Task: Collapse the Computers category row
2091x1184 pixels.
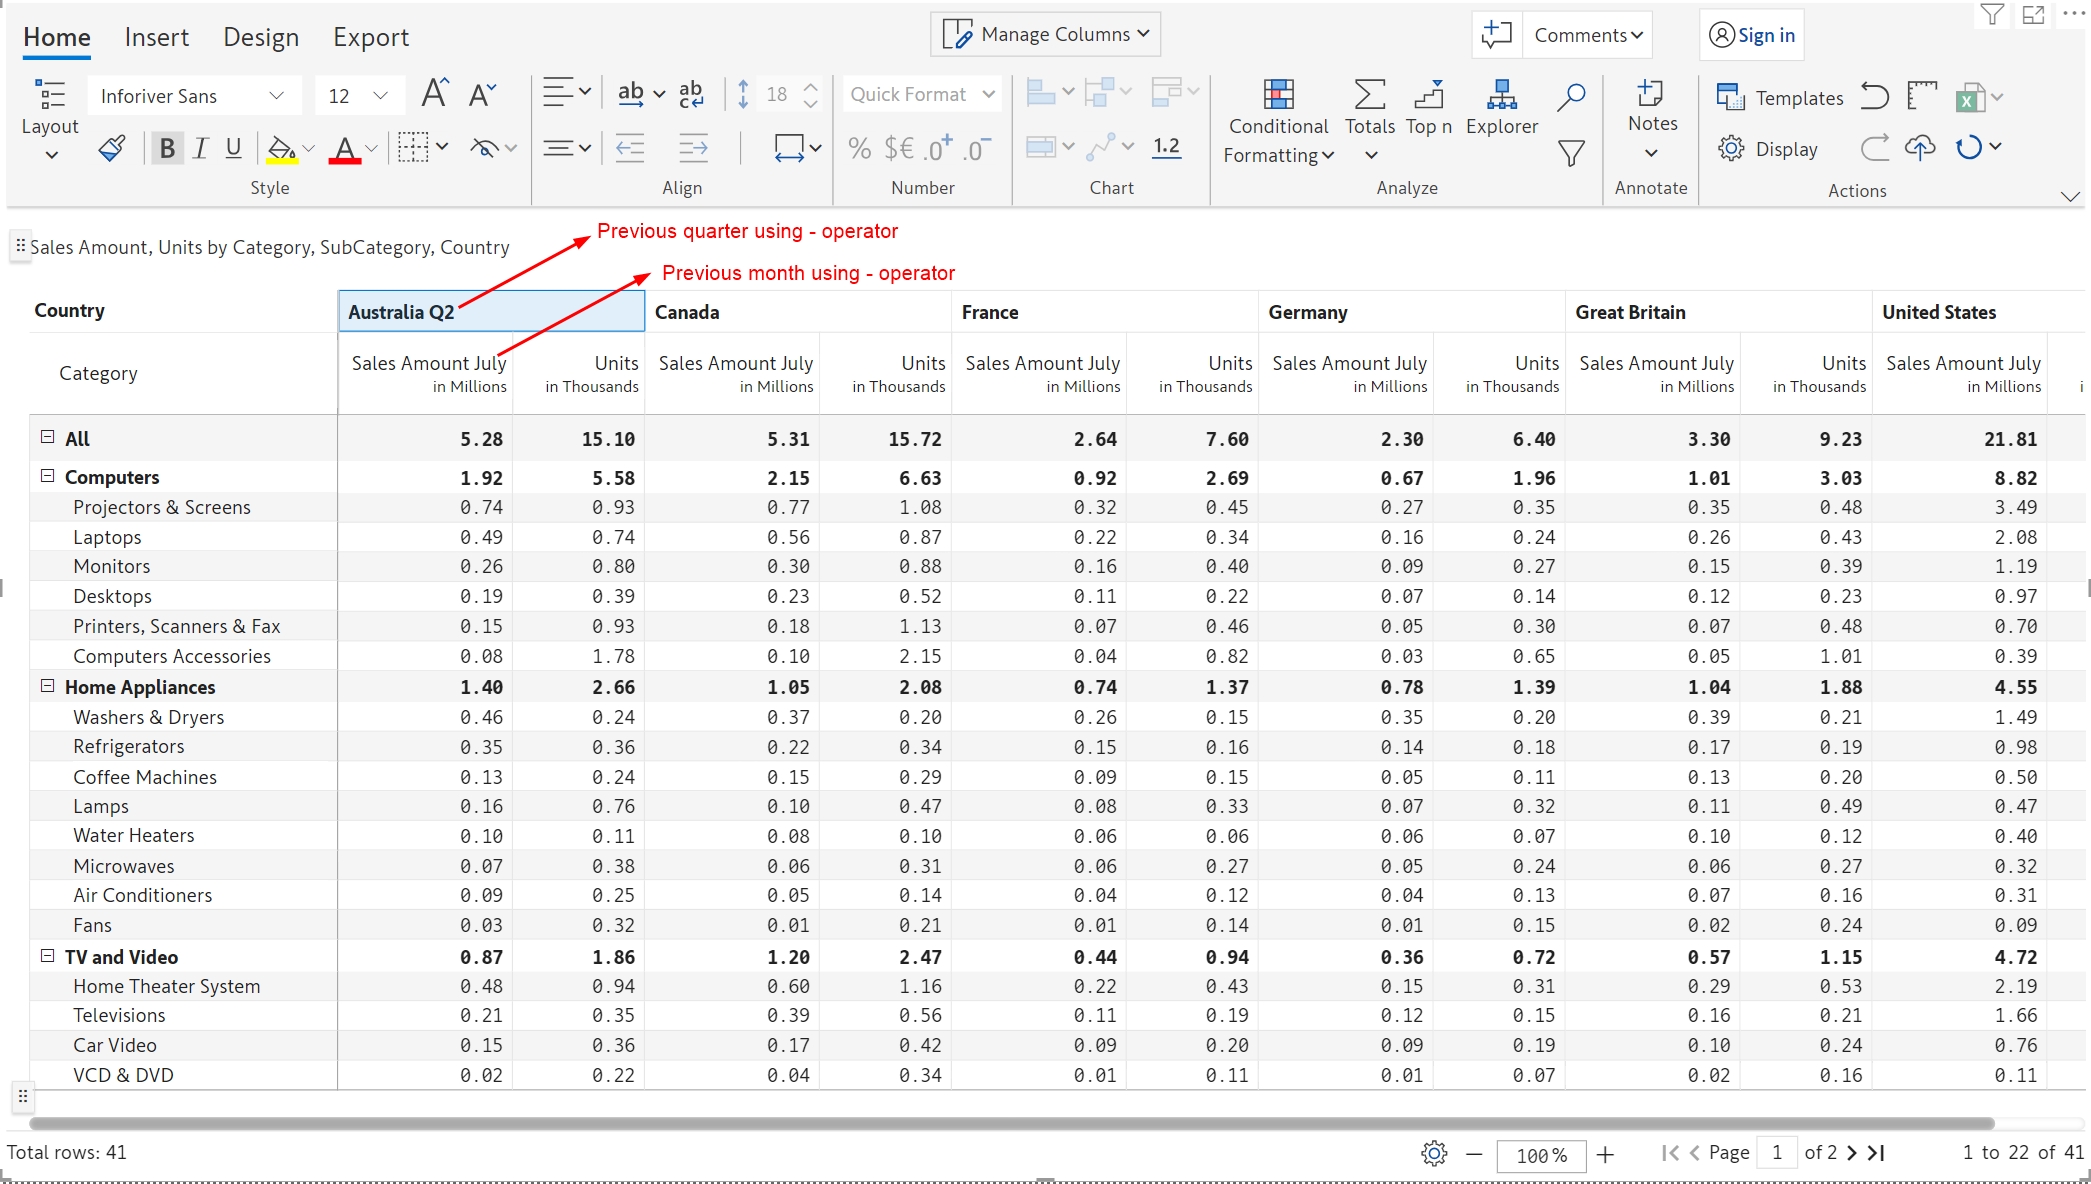Action: pyautogui.click(x=47, y=477)
